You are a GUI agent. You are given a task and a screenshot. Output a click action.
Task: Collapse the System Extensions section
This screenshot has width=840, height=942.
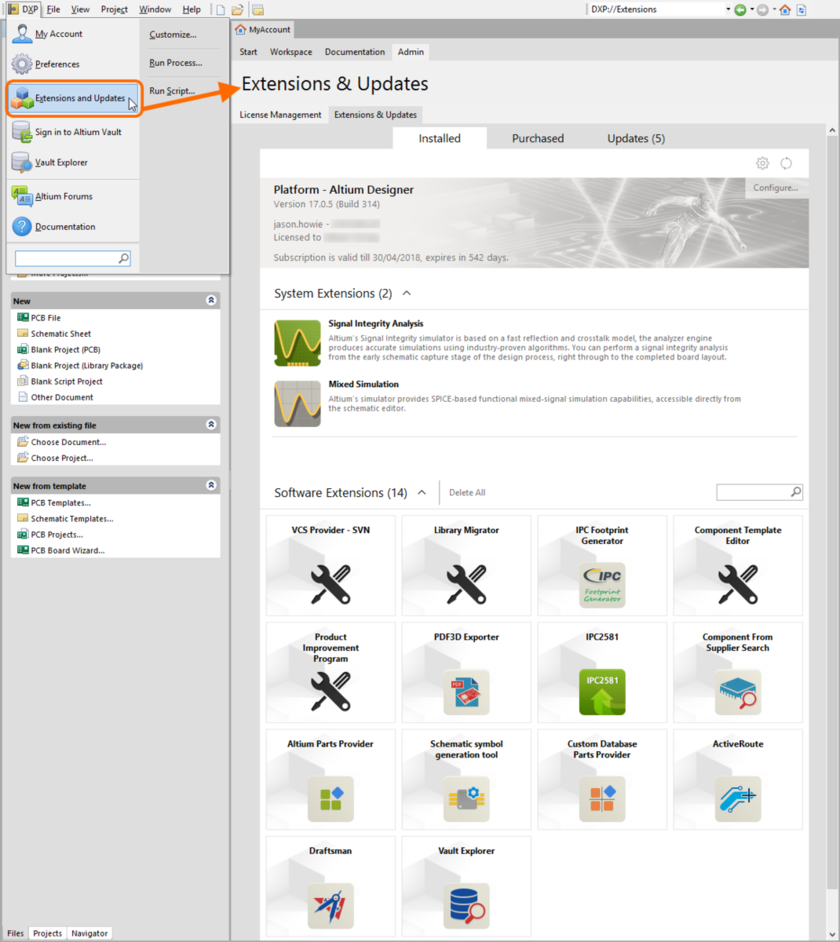click(408, 292)
